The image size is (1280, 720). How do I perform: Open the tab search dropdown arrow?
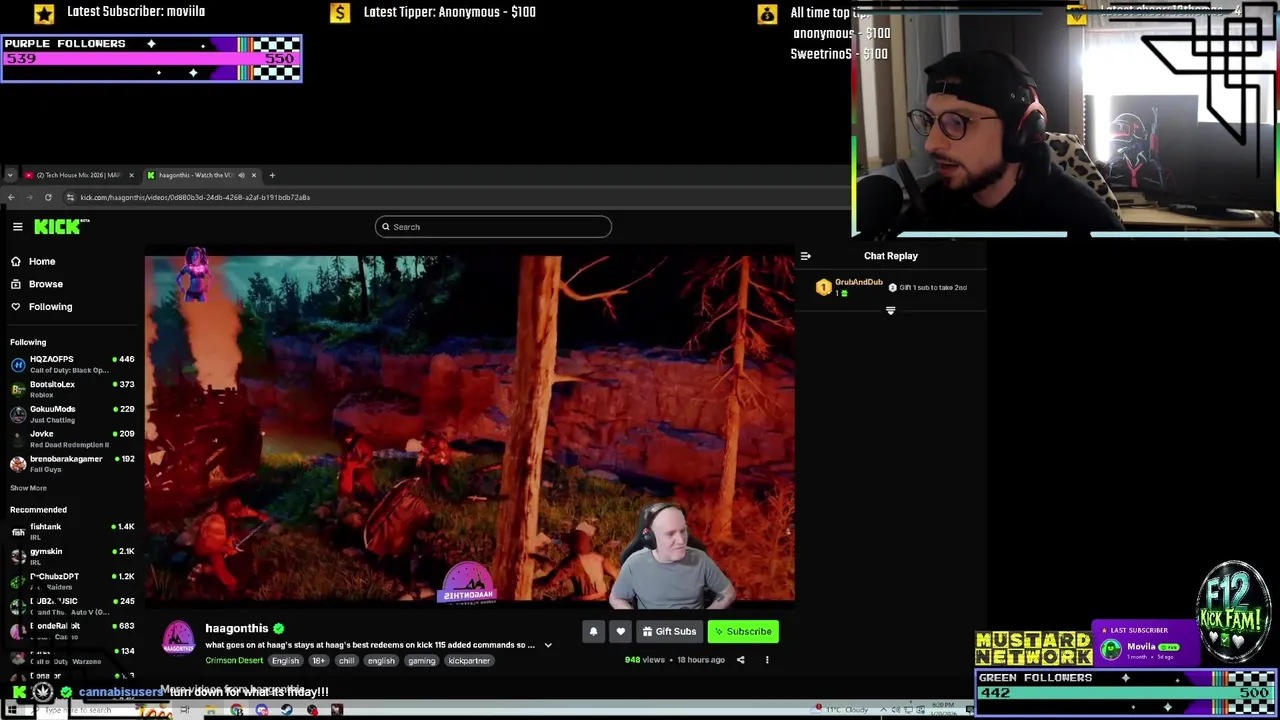10,175
